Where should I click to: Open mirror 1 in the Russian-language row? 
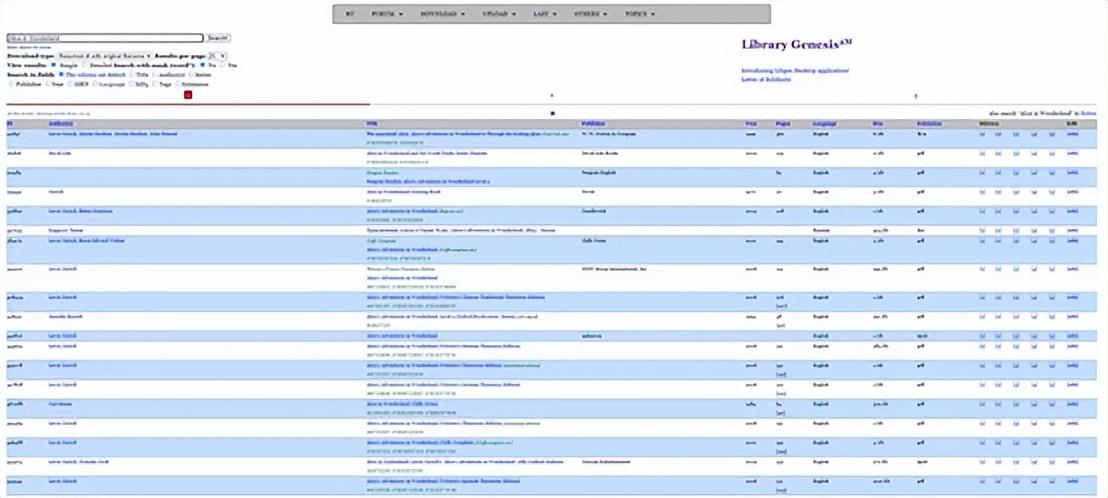pos(982,230)
